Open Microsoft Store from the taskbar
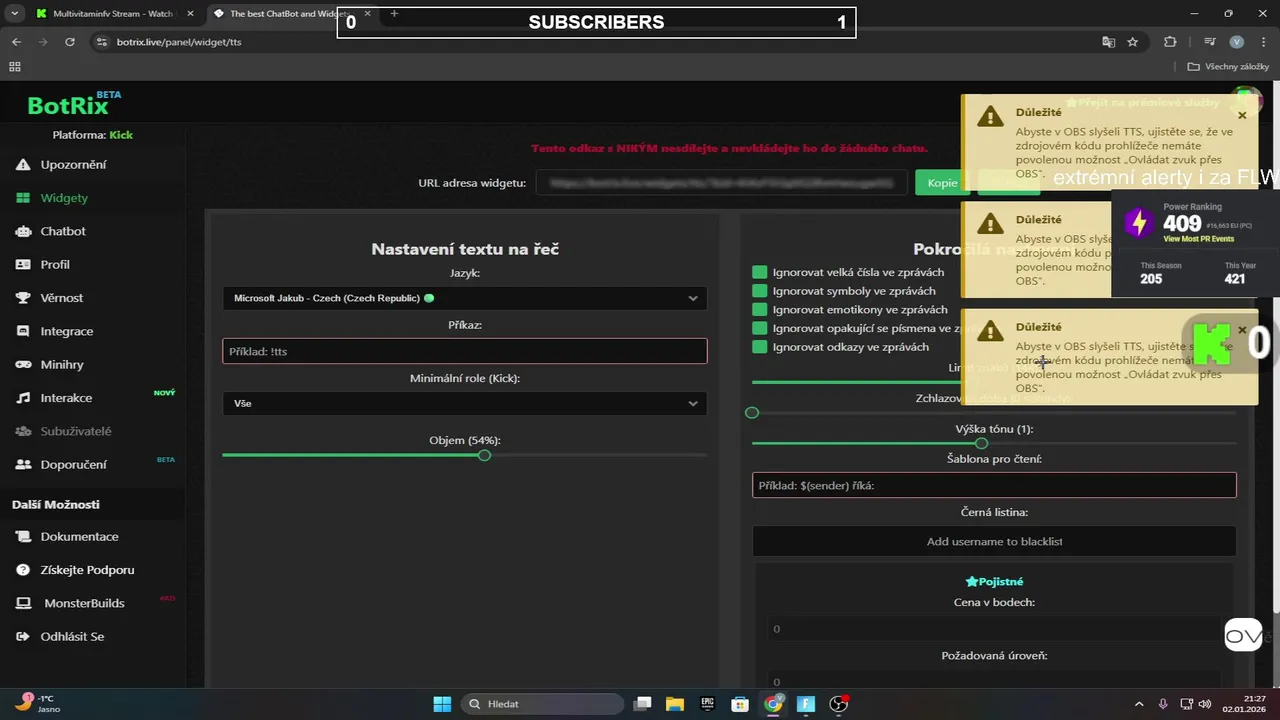Viewport: 1280px width, 720px height. pyautogui.click(x=740, y=704)
